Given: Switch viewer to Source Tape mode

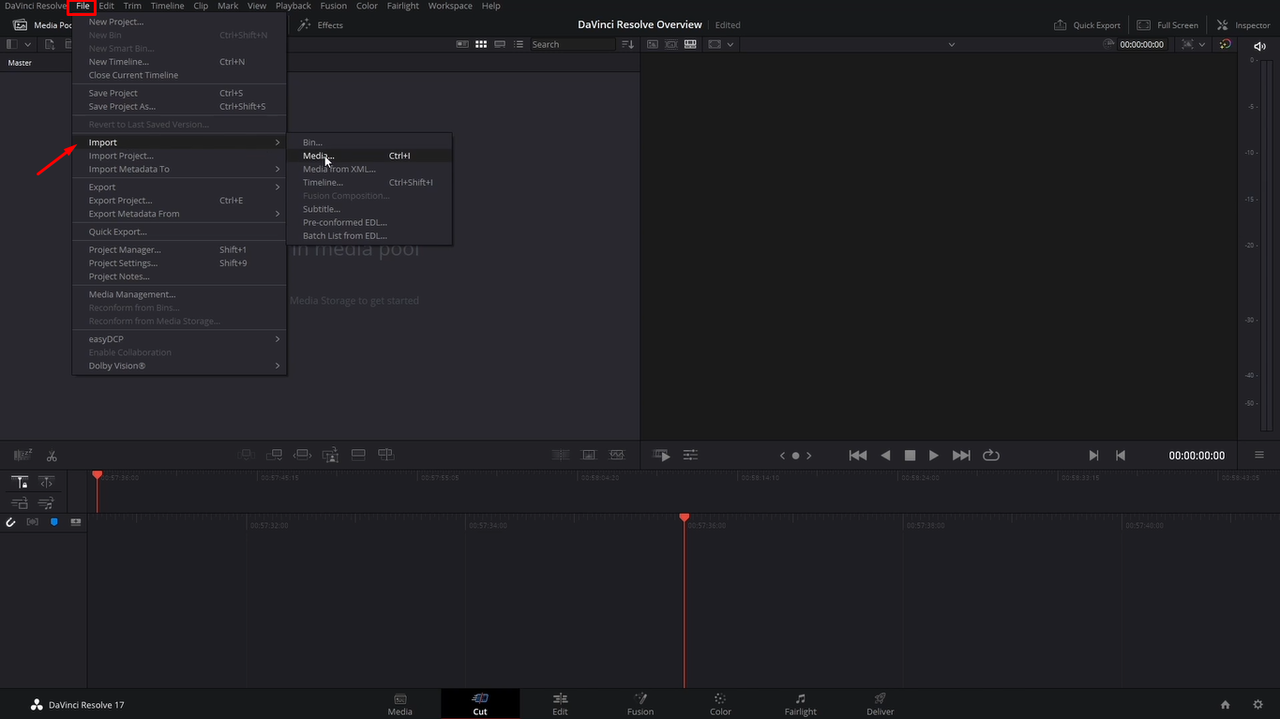Looking at the screenshot, I should (671, 44).
